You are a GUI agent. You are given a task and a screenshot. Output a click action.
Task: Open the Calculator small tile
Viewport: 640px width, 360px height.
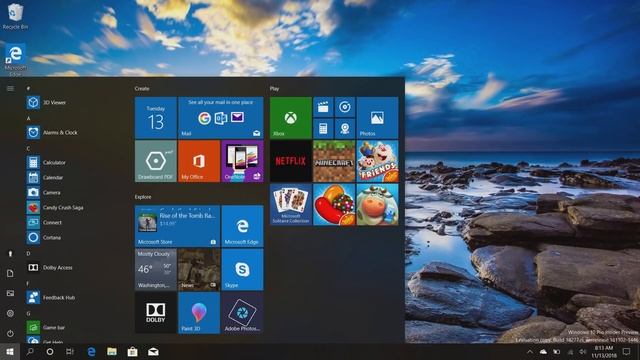[323, 129]
